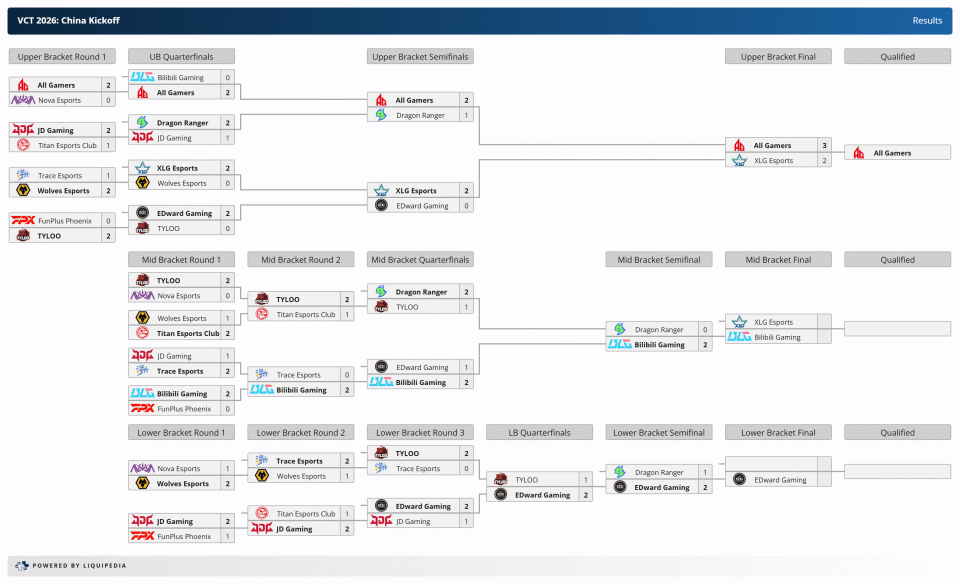960x584 pixels.
Task: Click TYLOO name in UB Quarterfinals
Action: (168, 228)
